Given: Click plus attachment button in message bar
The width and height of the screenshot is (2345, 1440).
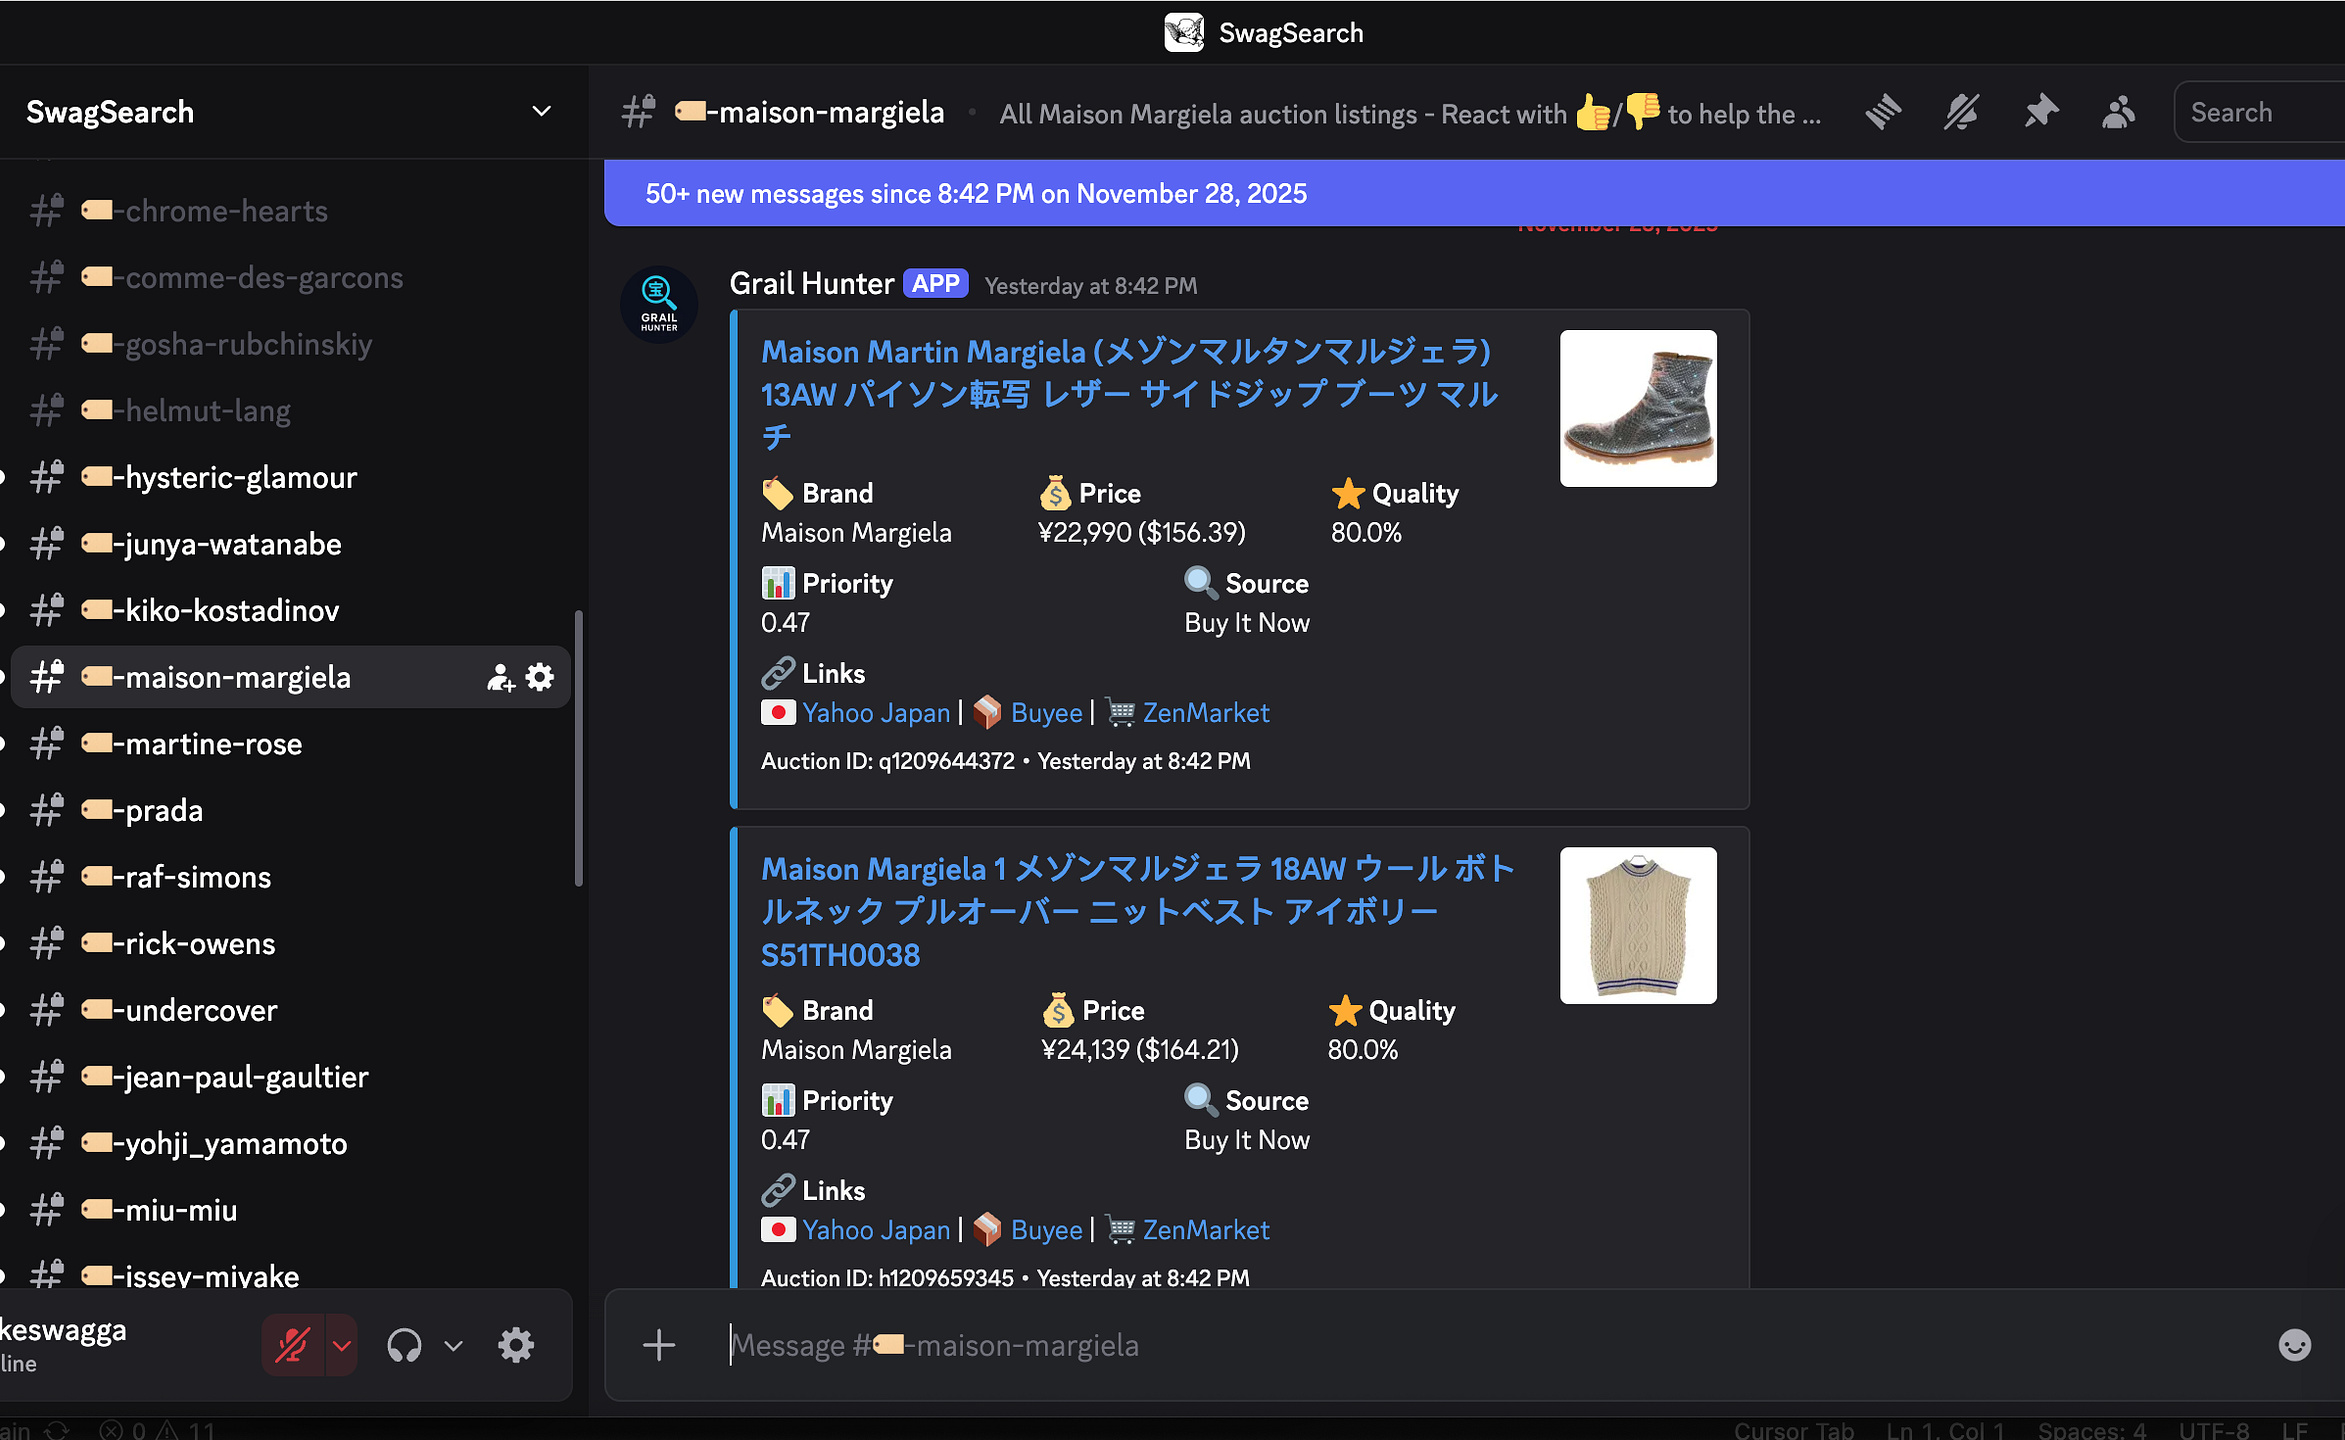Looking at the screenshot, I should (x=658, y=1345).
